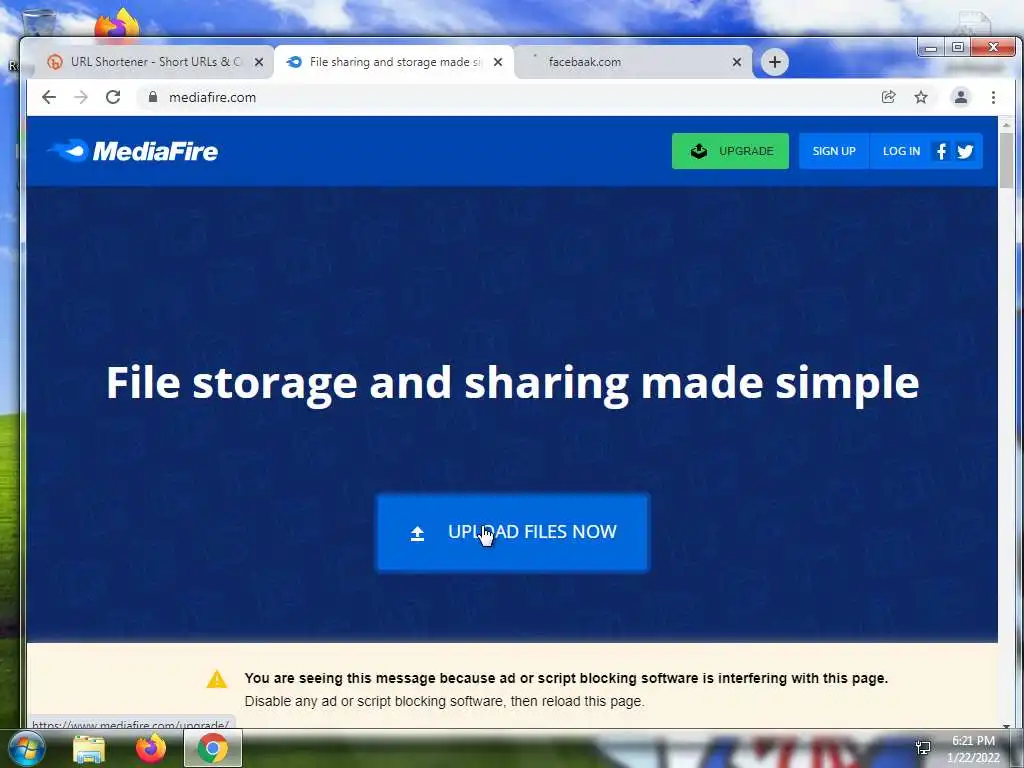Open the Windows Start menu
Screen dimensions: 1024x768
tap(27, 748)
